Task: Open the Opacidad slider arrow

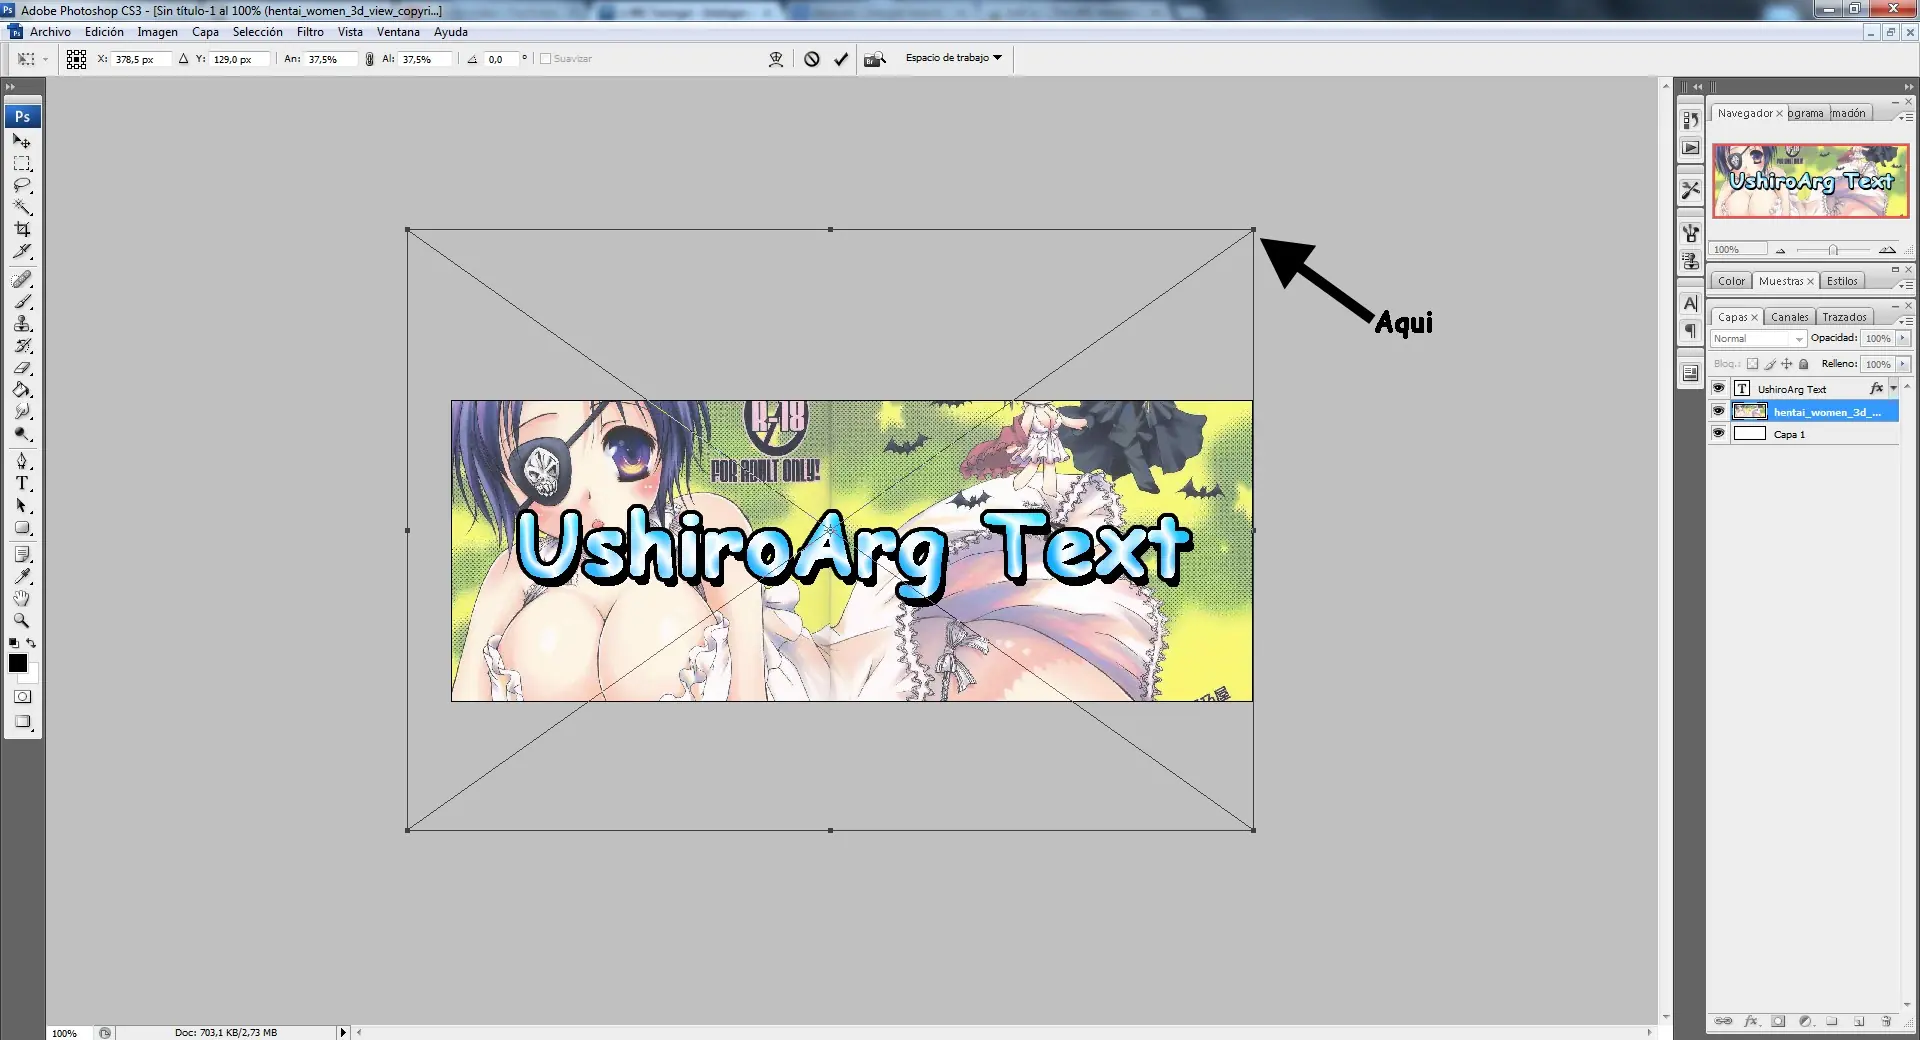Action: (1903, 338)
